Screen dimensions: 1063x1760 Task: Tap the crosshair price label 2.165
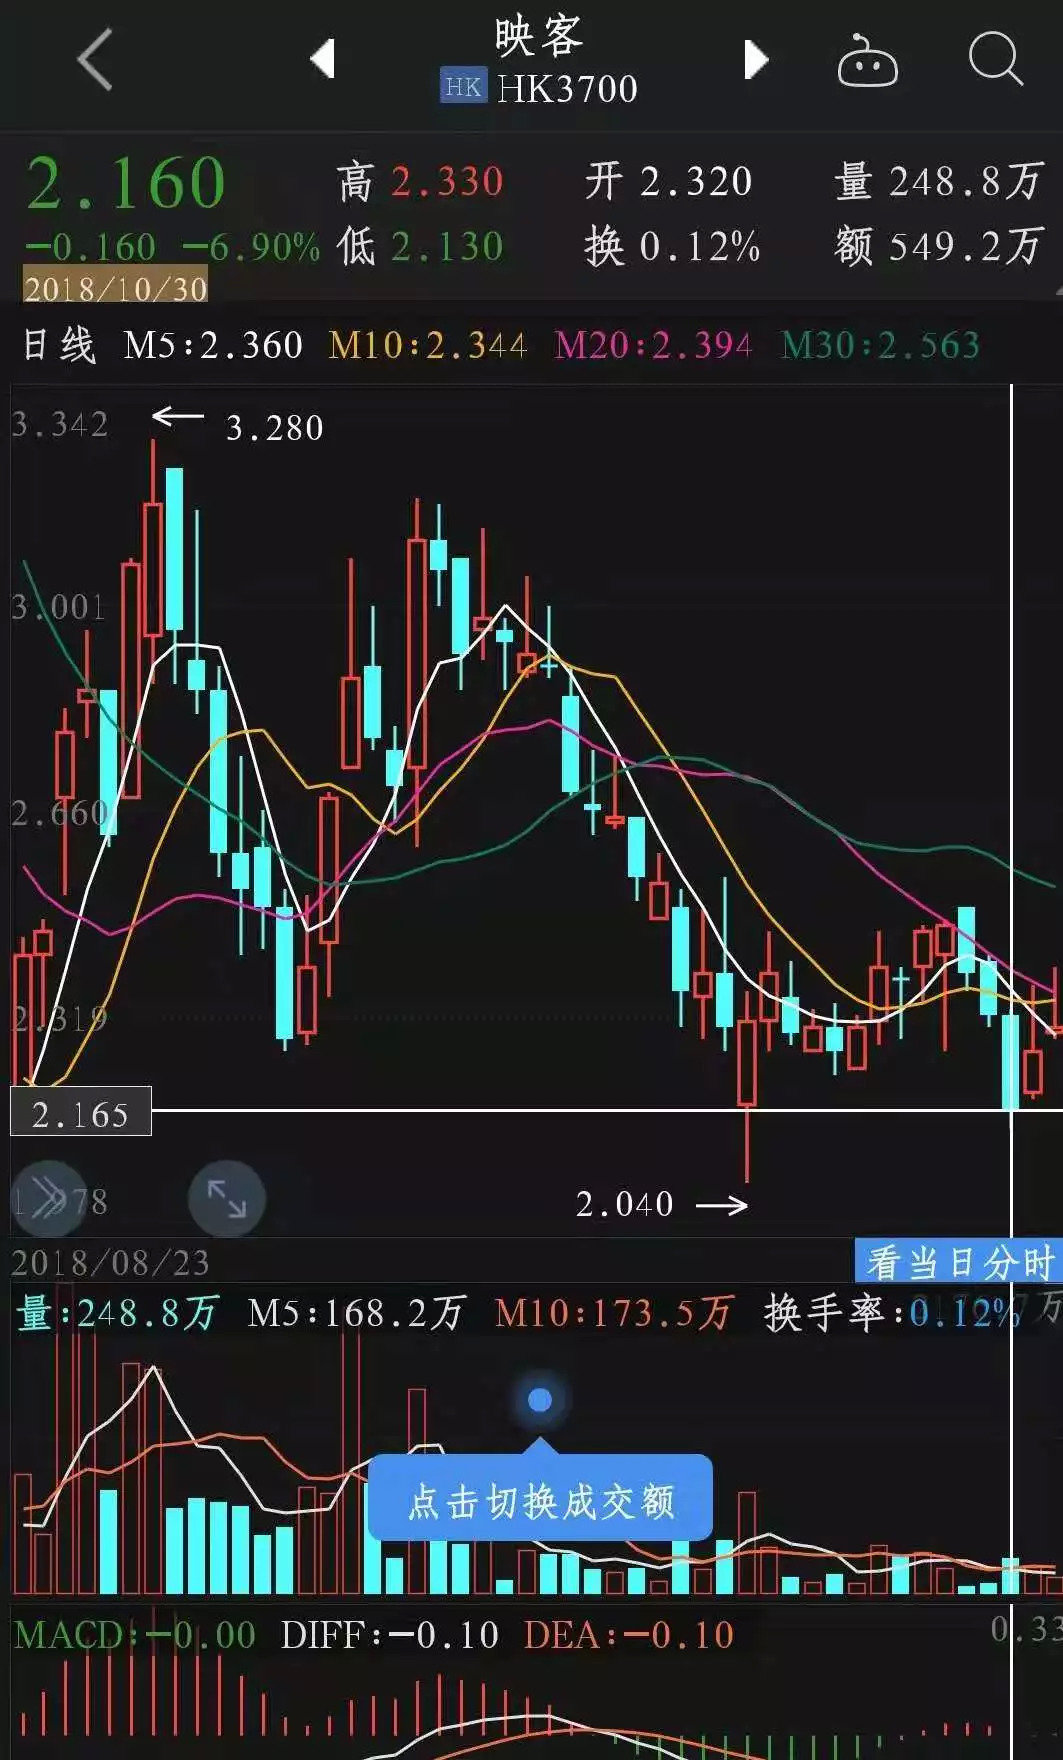pyautogui.click(x=81, y=1111)
